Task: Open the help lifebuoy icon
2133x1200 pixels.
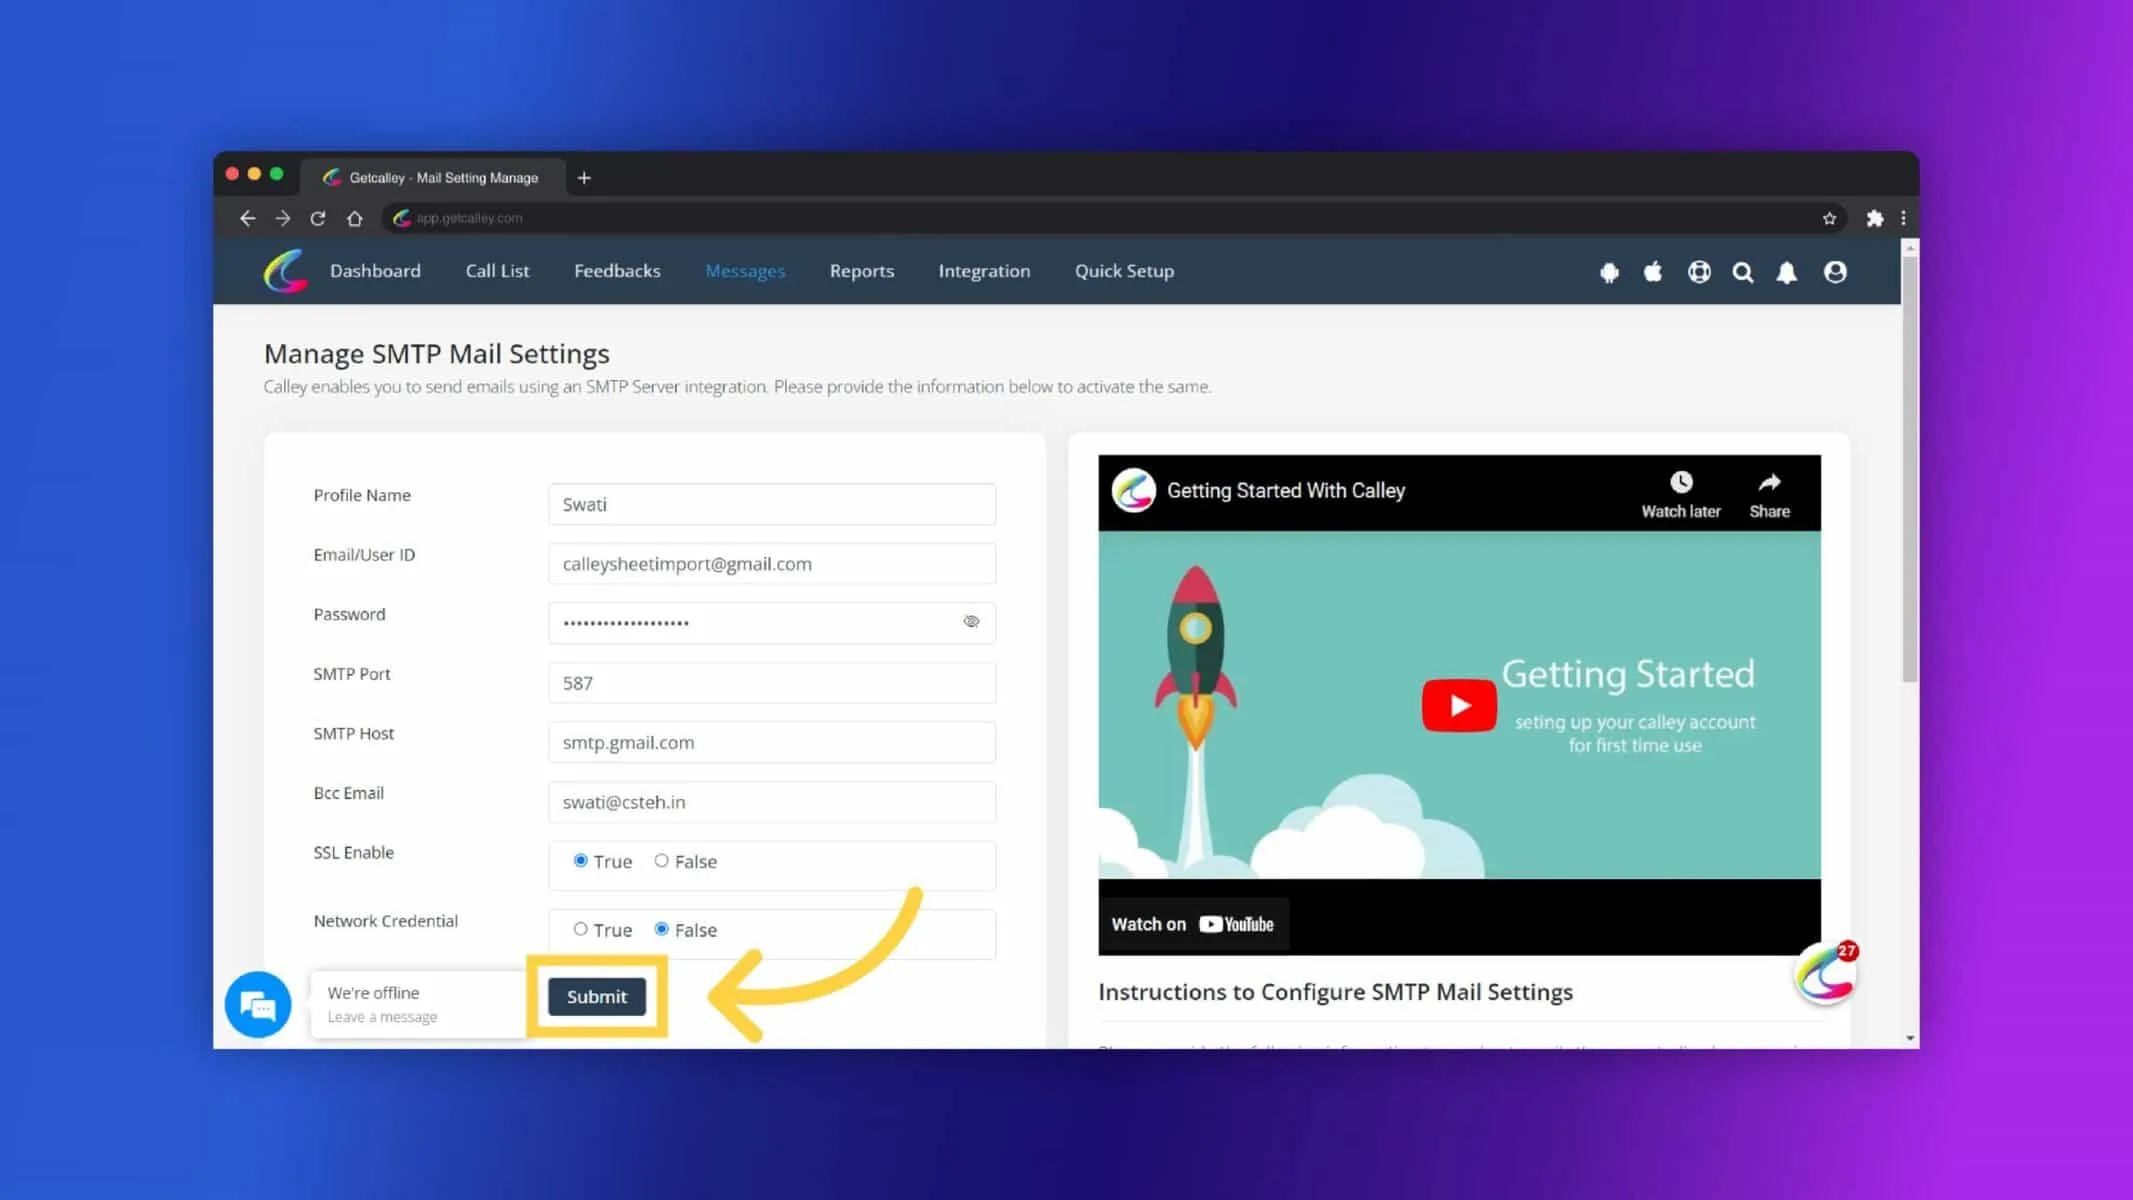Action: pos(1699,272)
